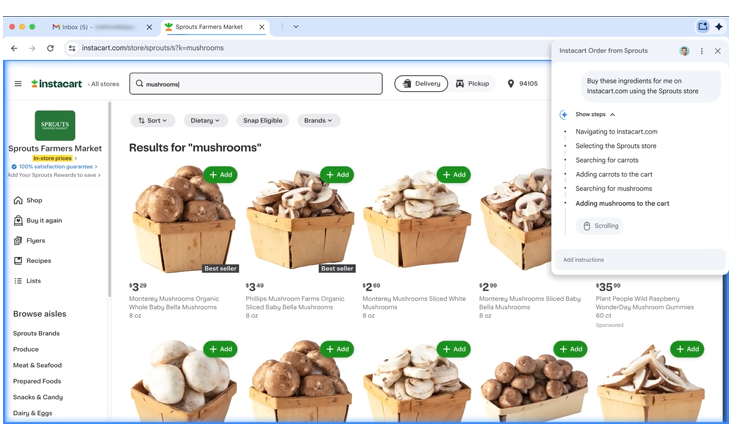Open the Sprouts Brands aisle
This screenshot has height=433, width=739.
(36, 334)
